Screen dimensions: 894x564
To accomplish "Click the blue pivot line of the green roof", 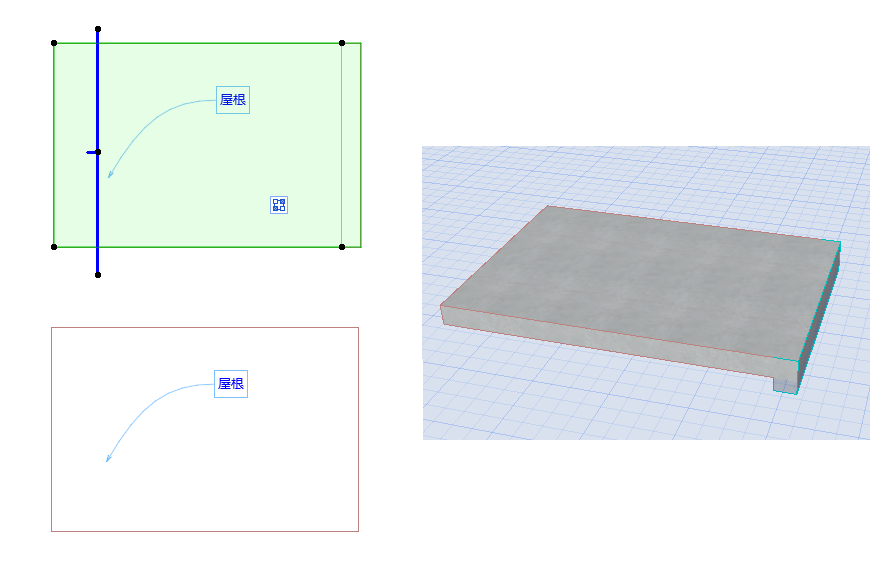I will tap(97, 152).
